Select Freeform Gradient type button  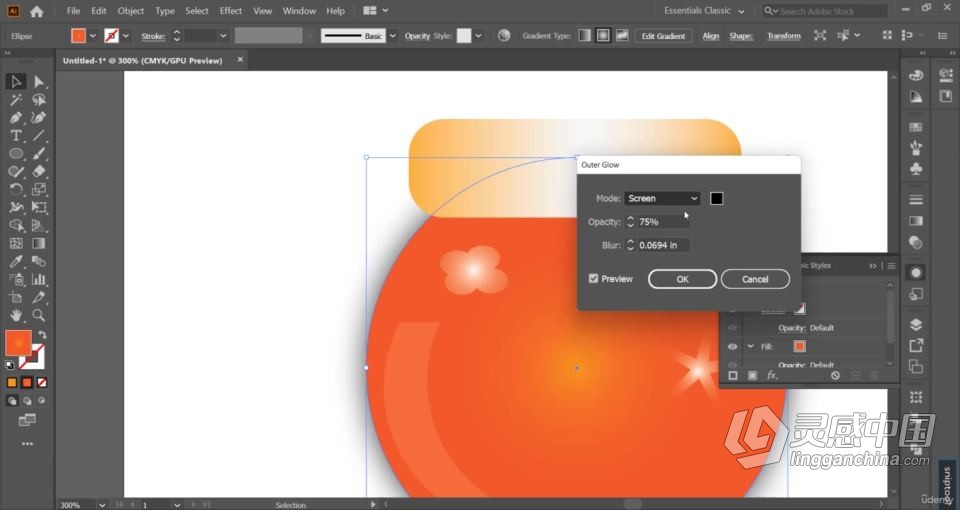coord(622,36)
